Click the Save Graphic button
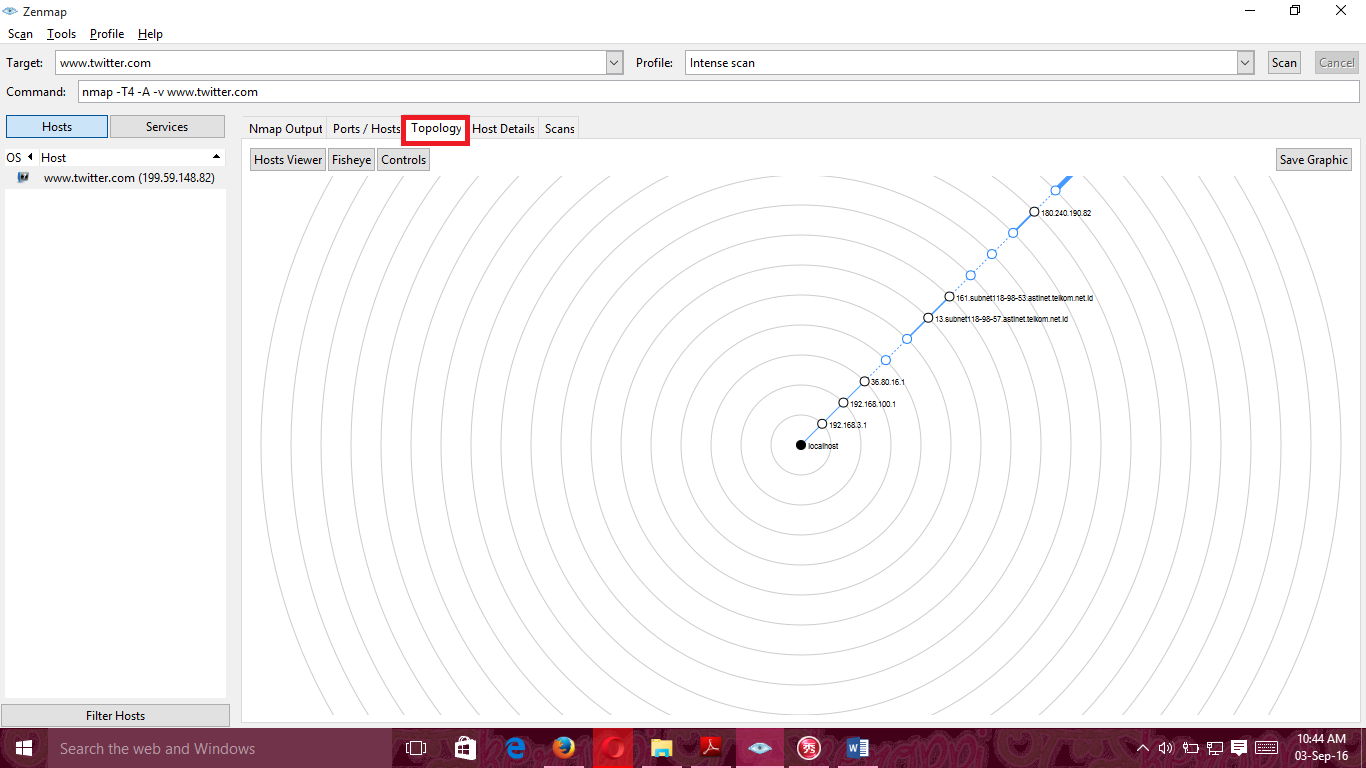 1313,159
